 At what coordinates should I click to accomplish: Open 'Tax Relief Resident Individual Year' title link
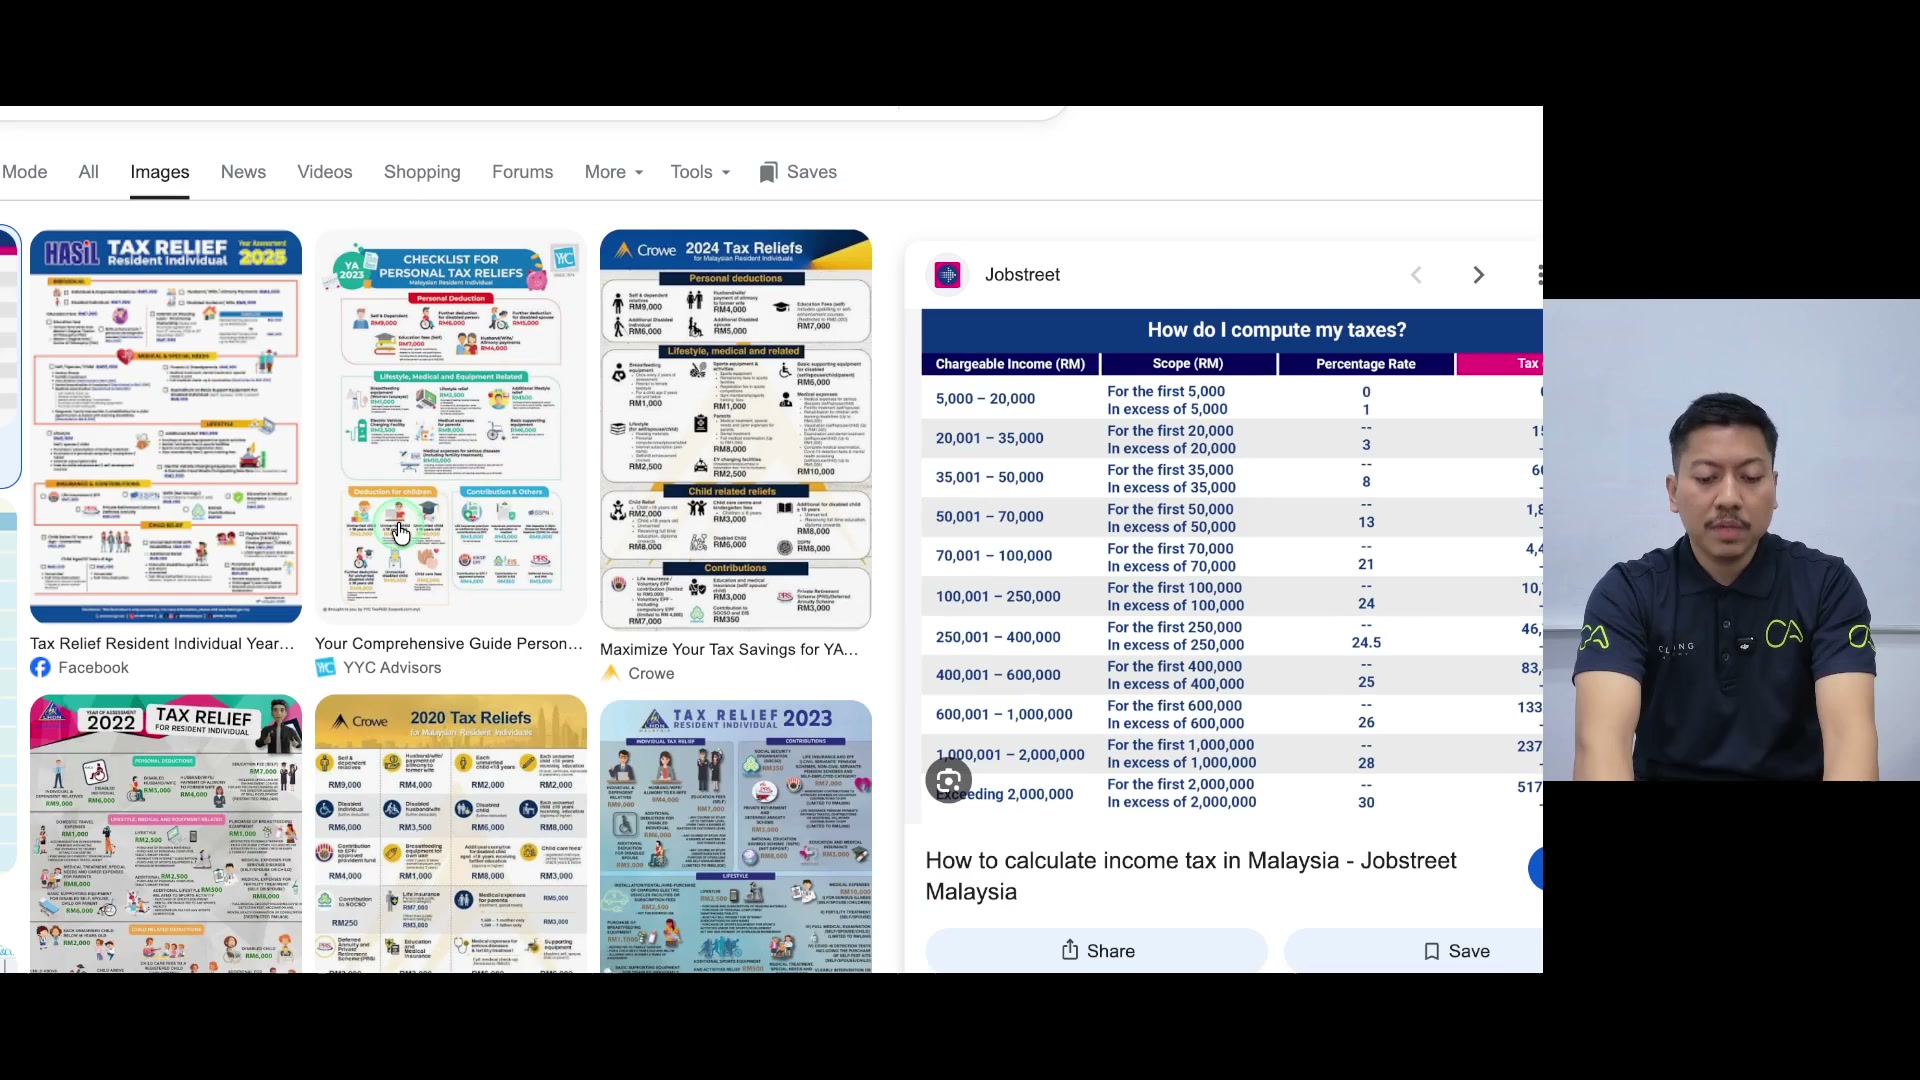(162, 644)
